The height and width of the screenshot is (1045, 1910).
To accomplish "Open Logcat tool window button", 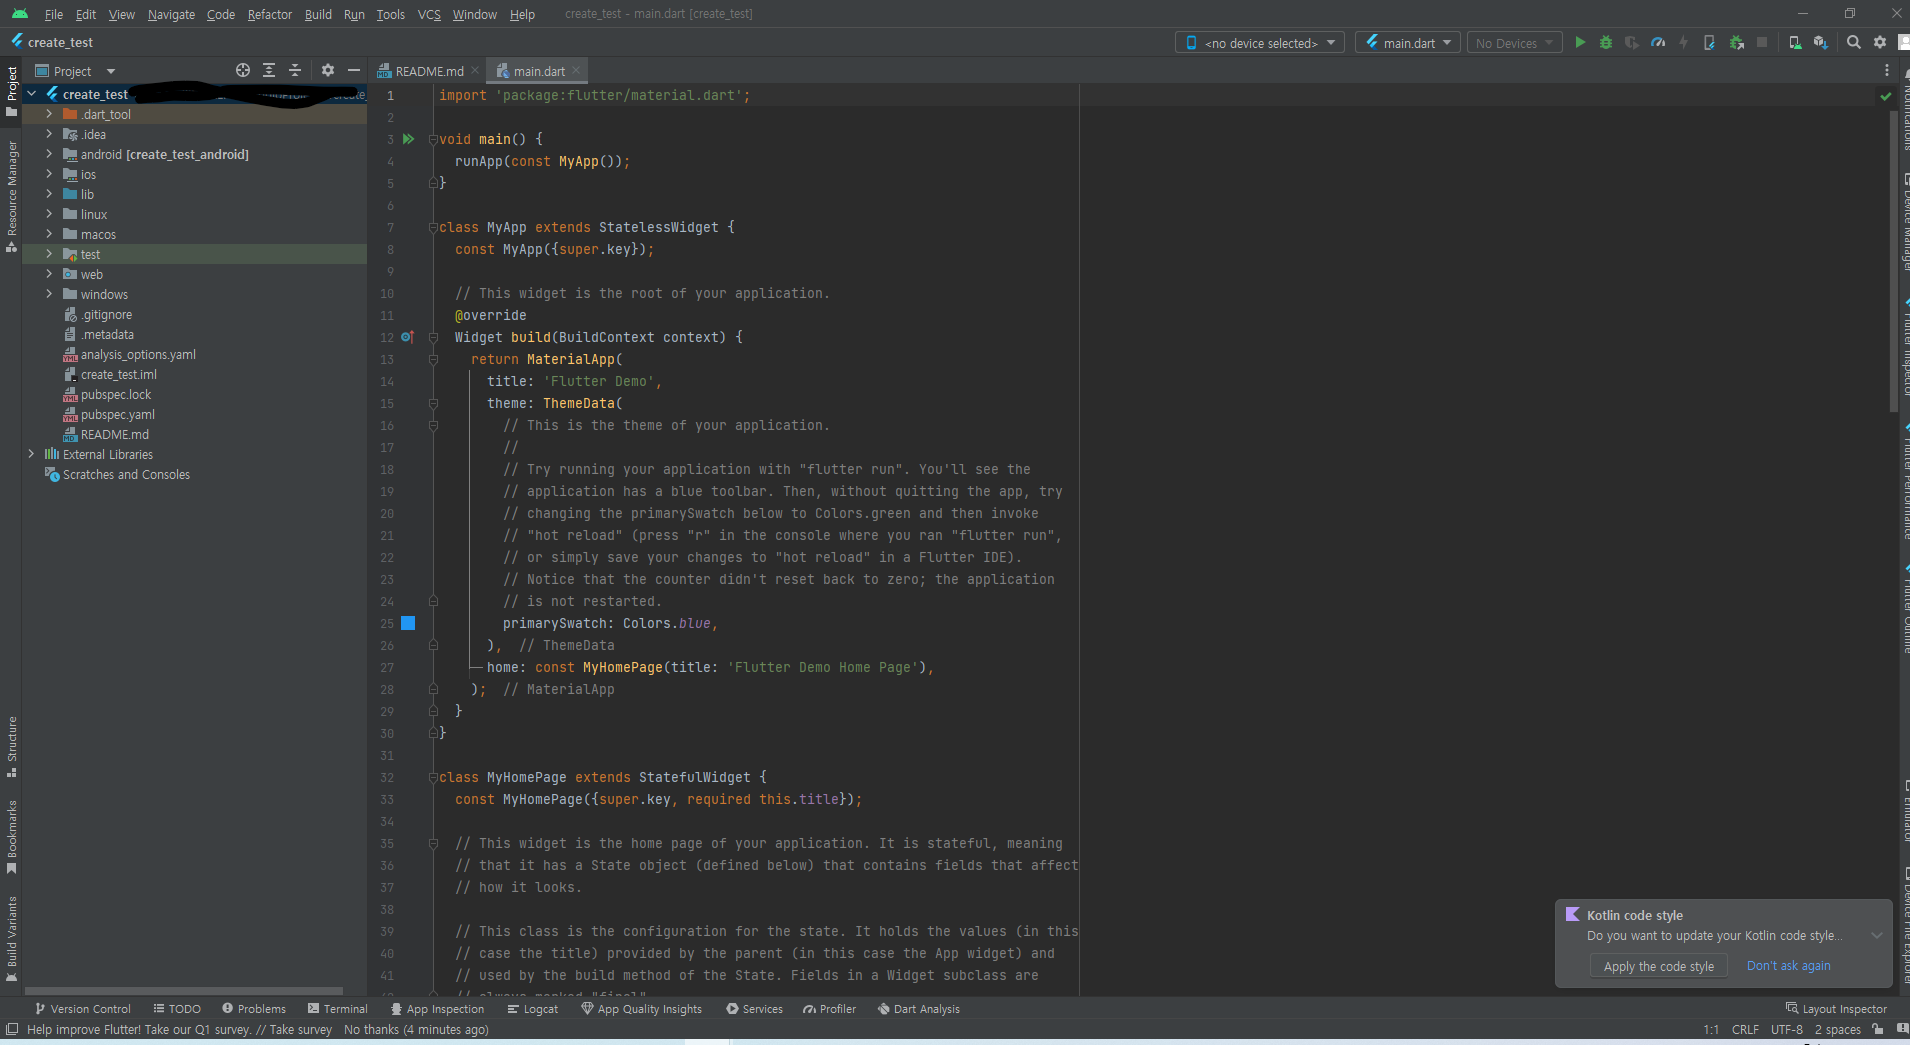I will [533, 1009].
